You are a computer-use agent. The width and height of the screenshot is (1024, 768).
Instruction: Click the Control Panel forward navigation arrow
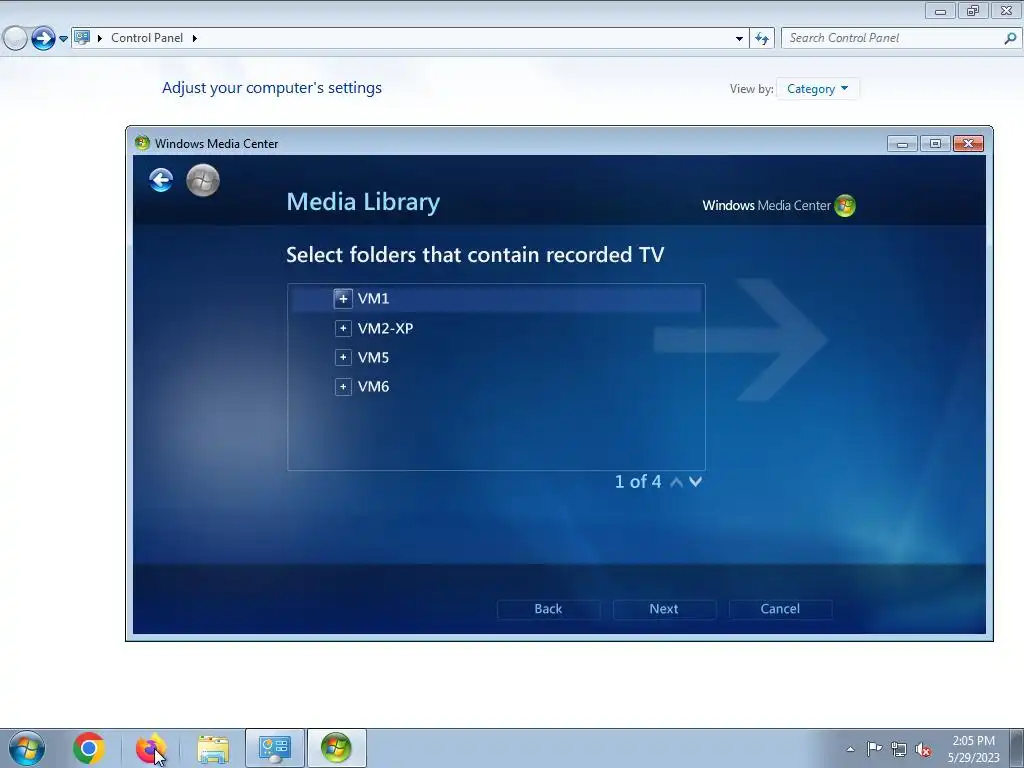[x=43, y=38]
